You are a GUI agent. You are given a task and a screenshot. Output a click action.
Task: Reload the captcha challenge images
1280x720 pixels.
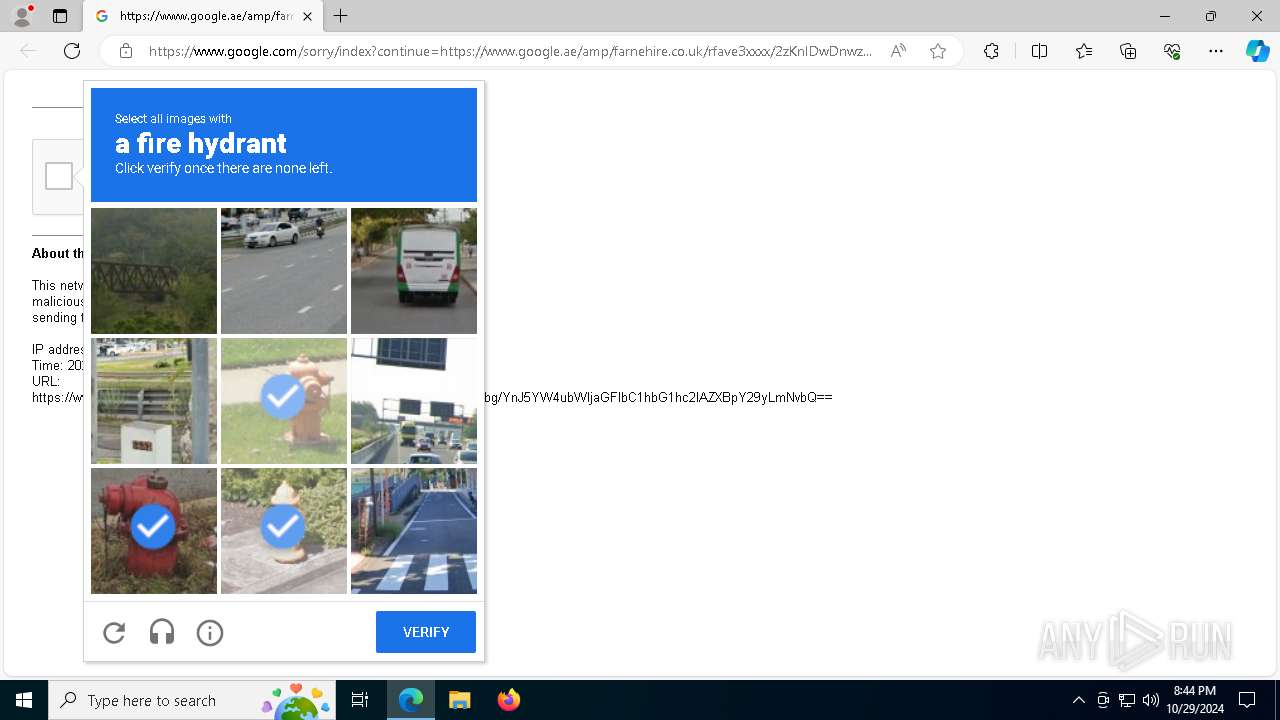pos(114,632)
